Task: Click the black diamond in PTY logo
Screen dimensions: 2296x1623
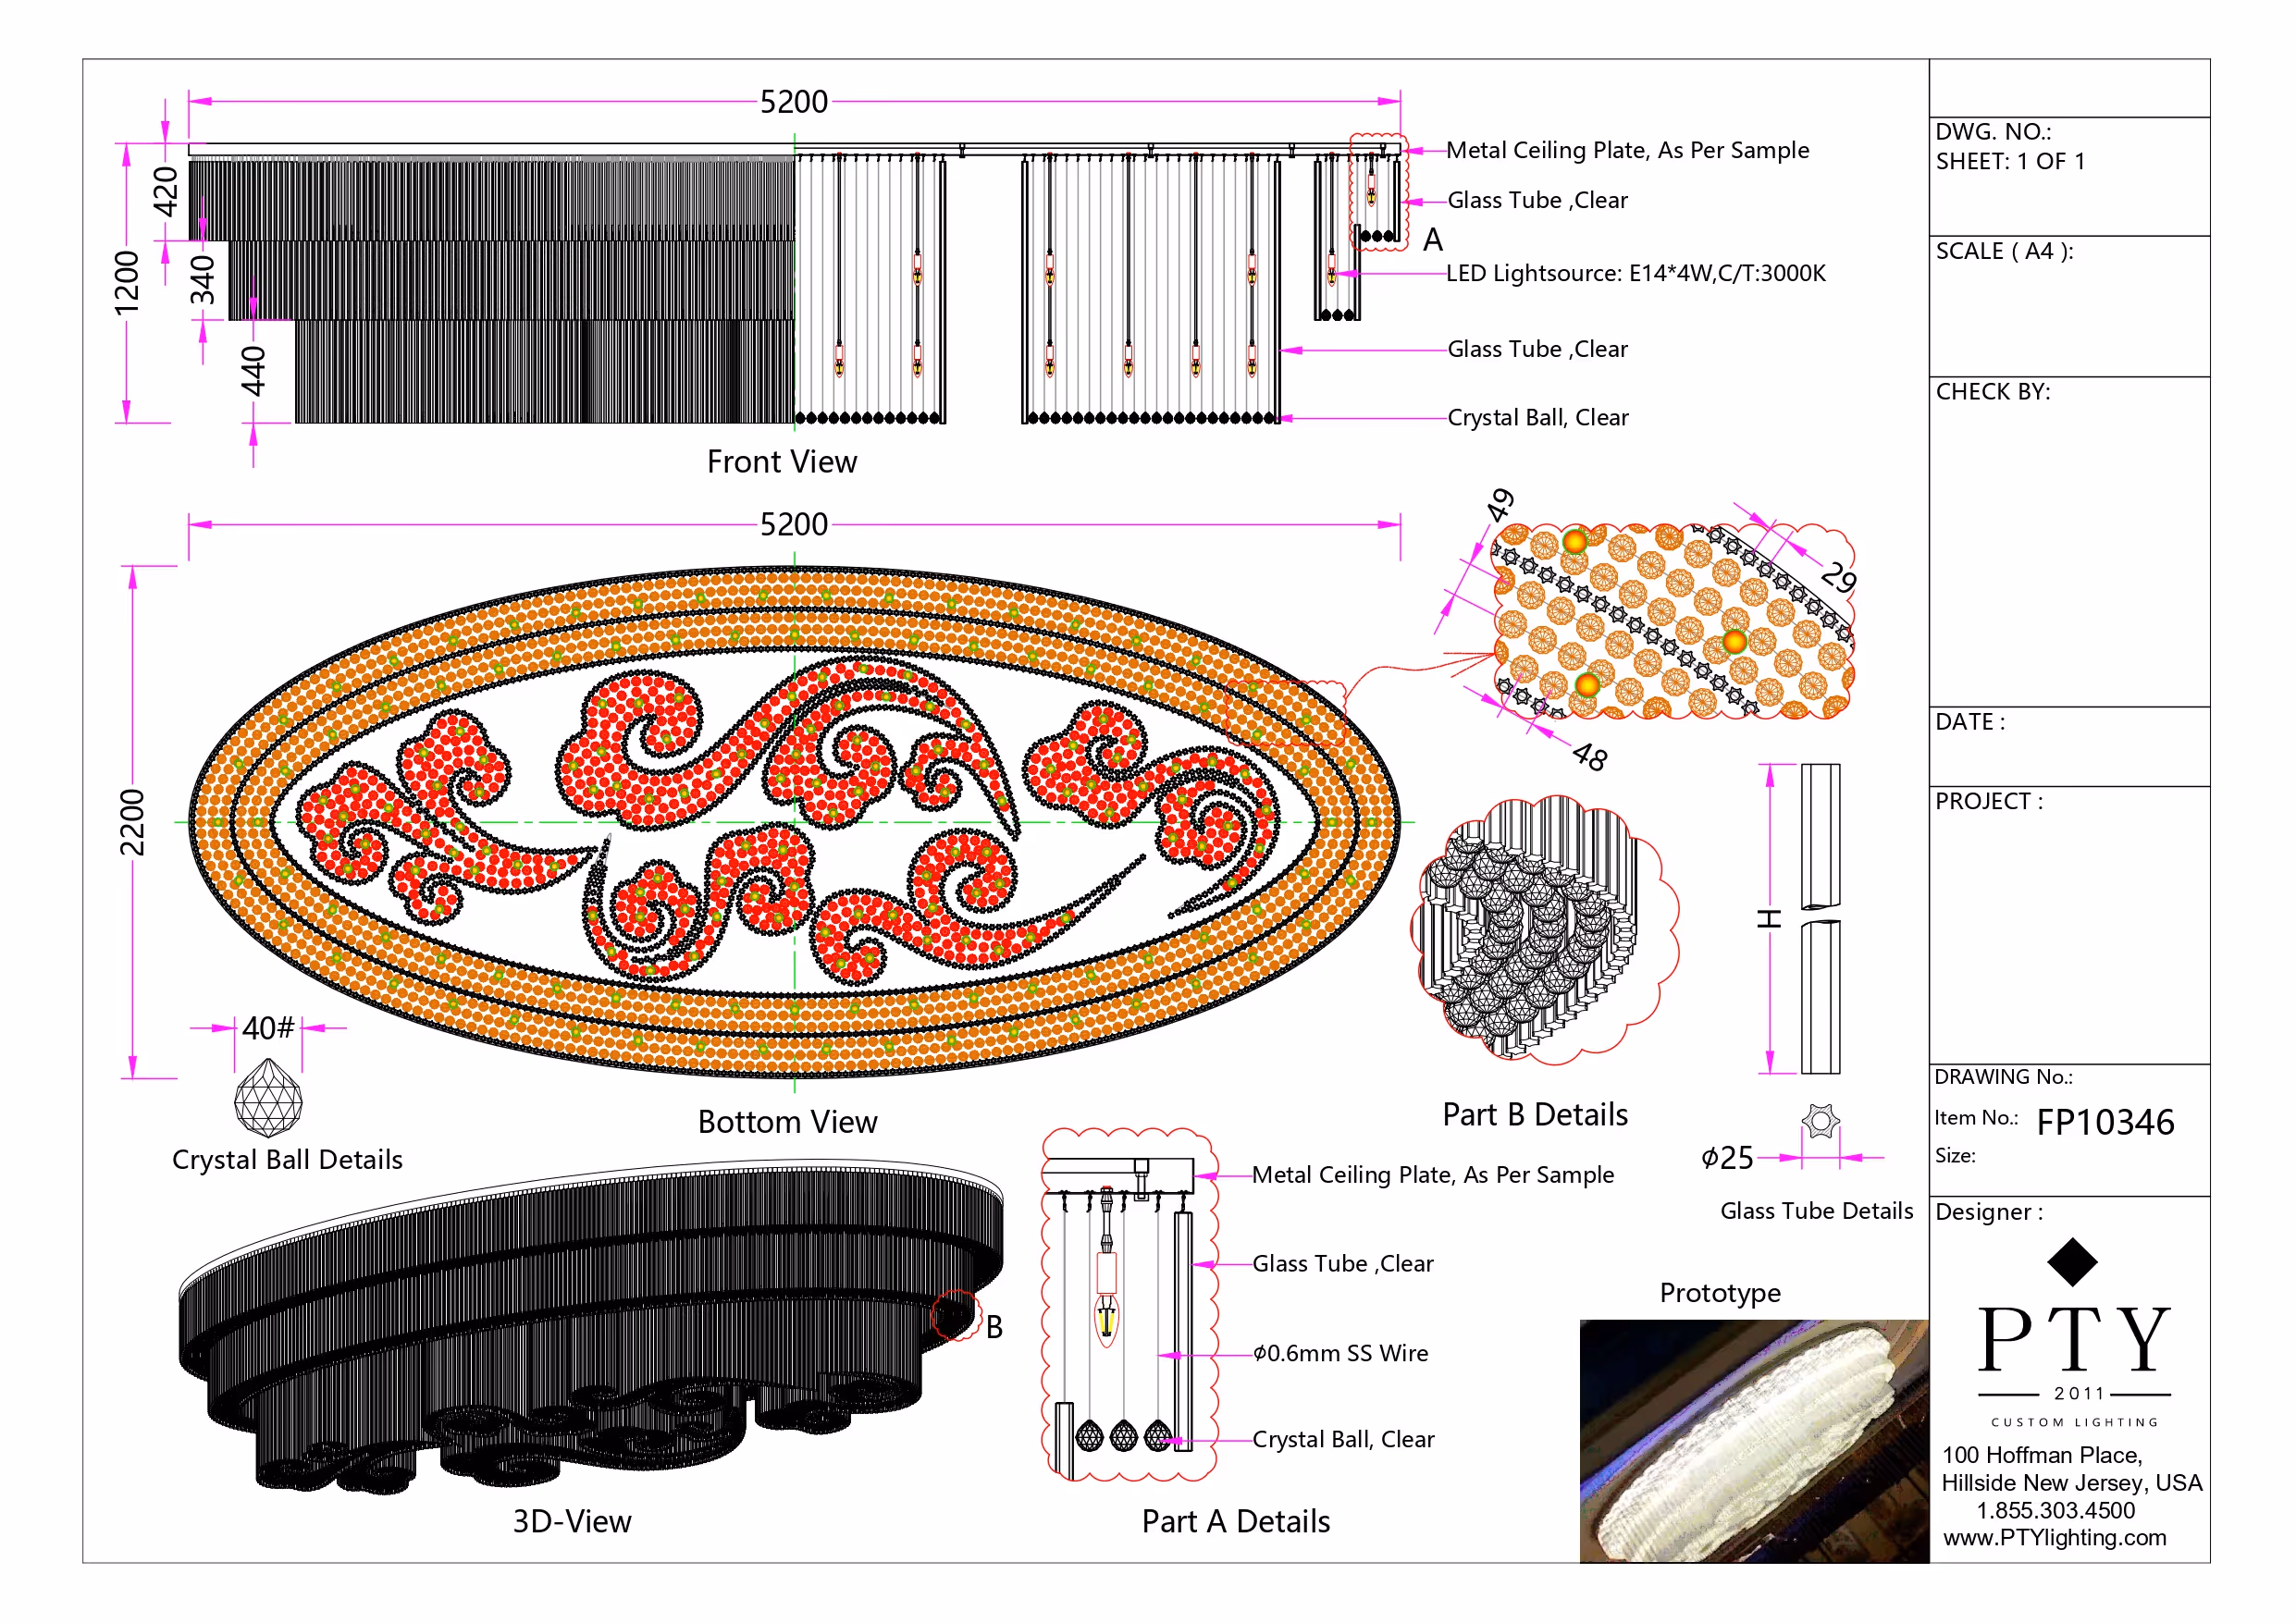Action: [2072, 1262]
